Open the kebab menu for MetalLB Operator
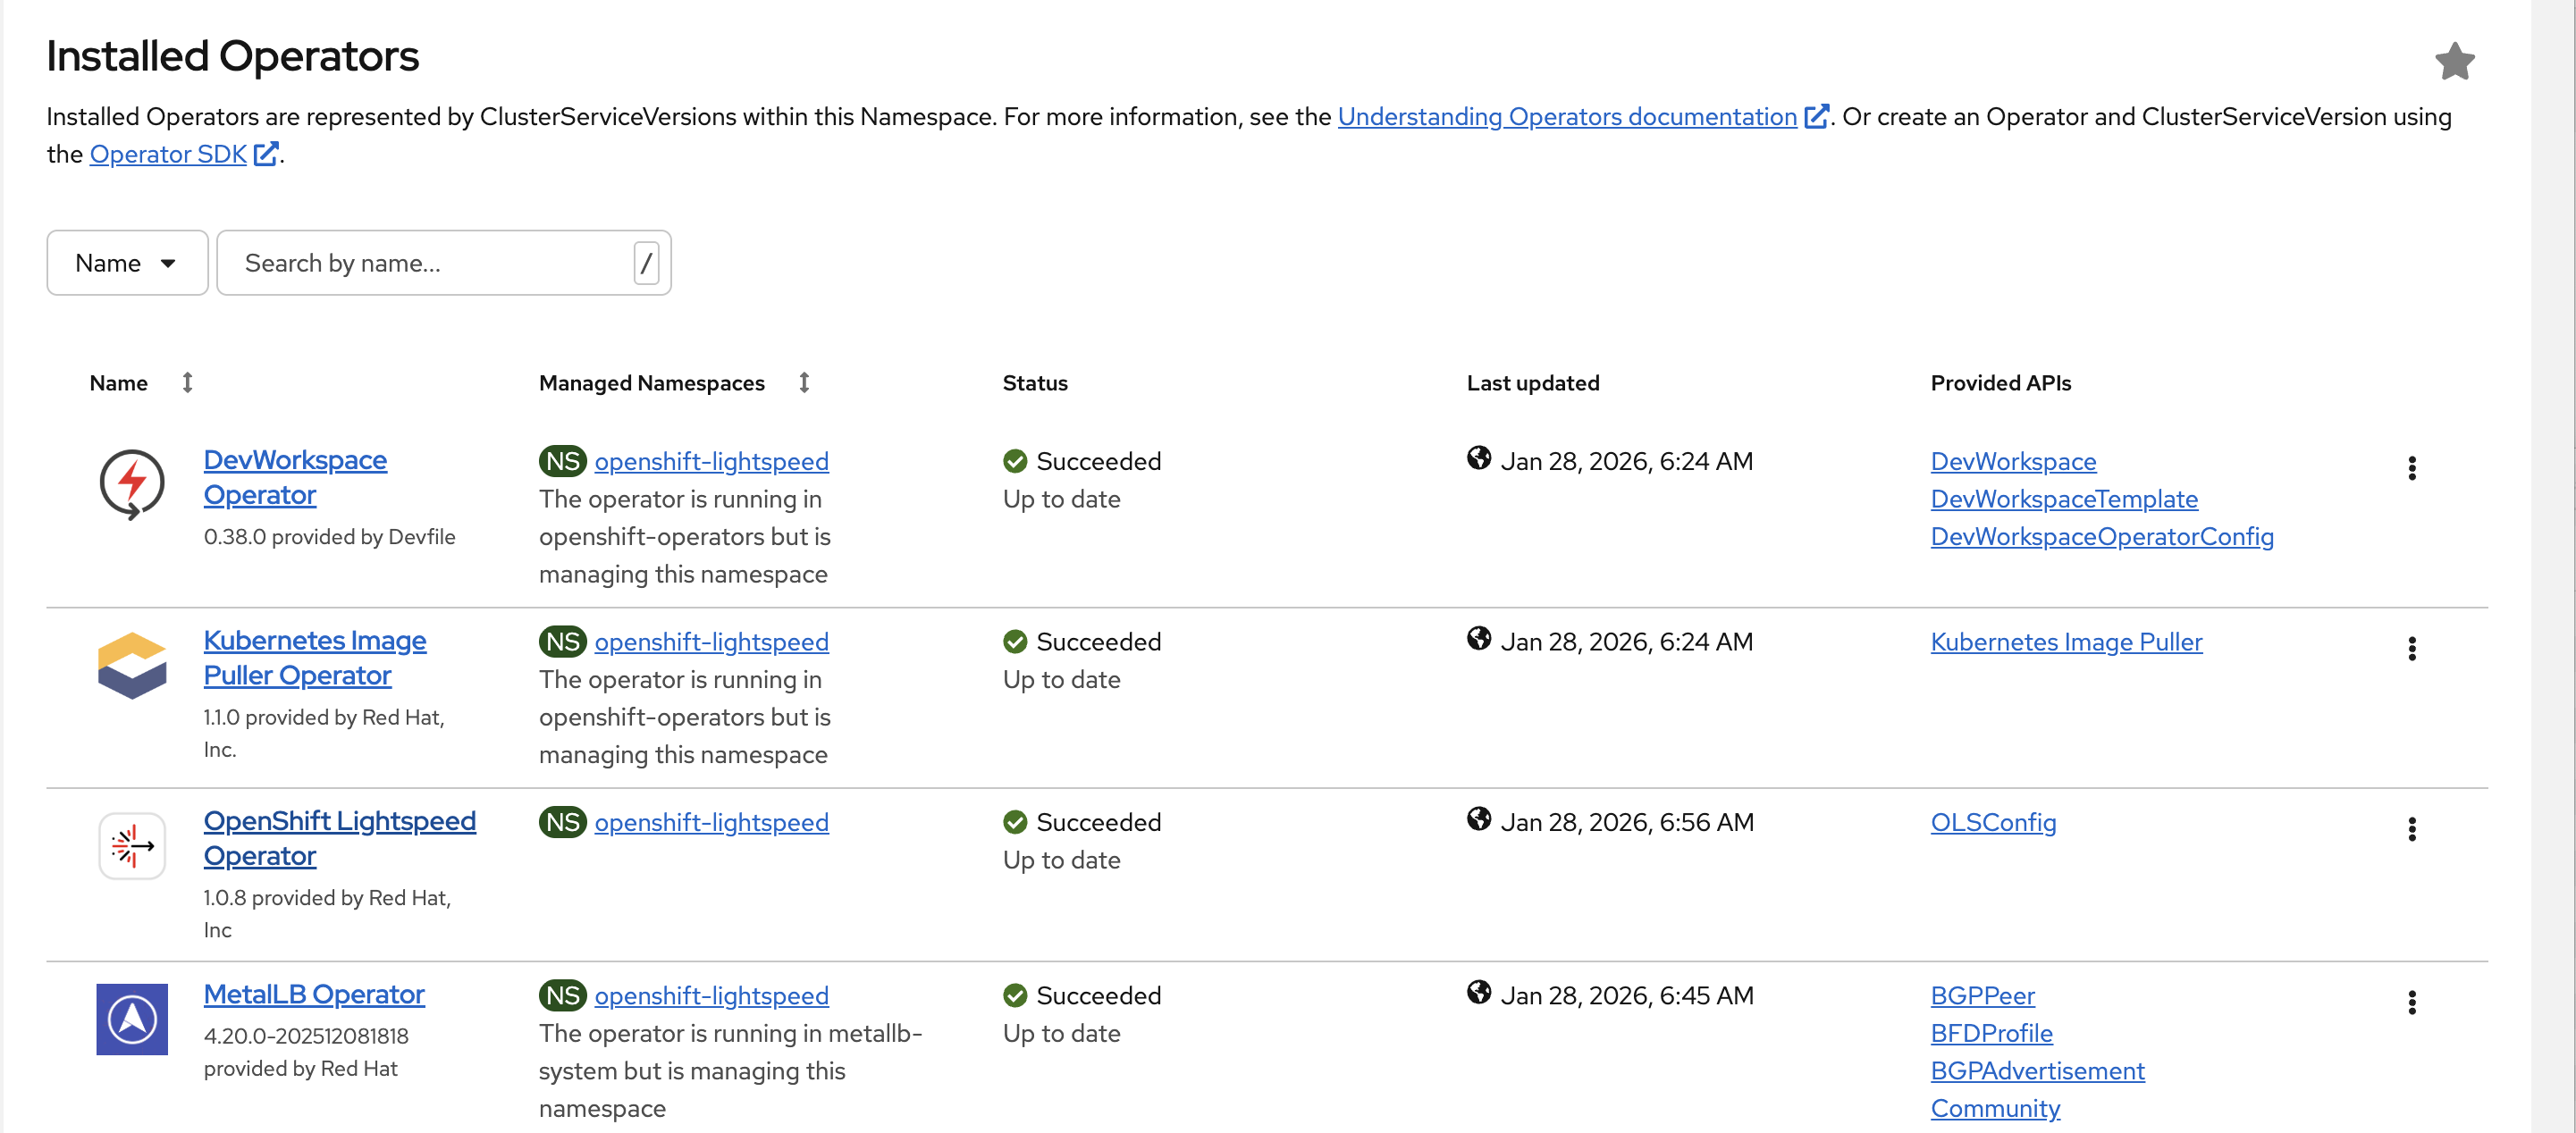The width and height of the screenshot is (2576, 1133). click(2412, 1002)
